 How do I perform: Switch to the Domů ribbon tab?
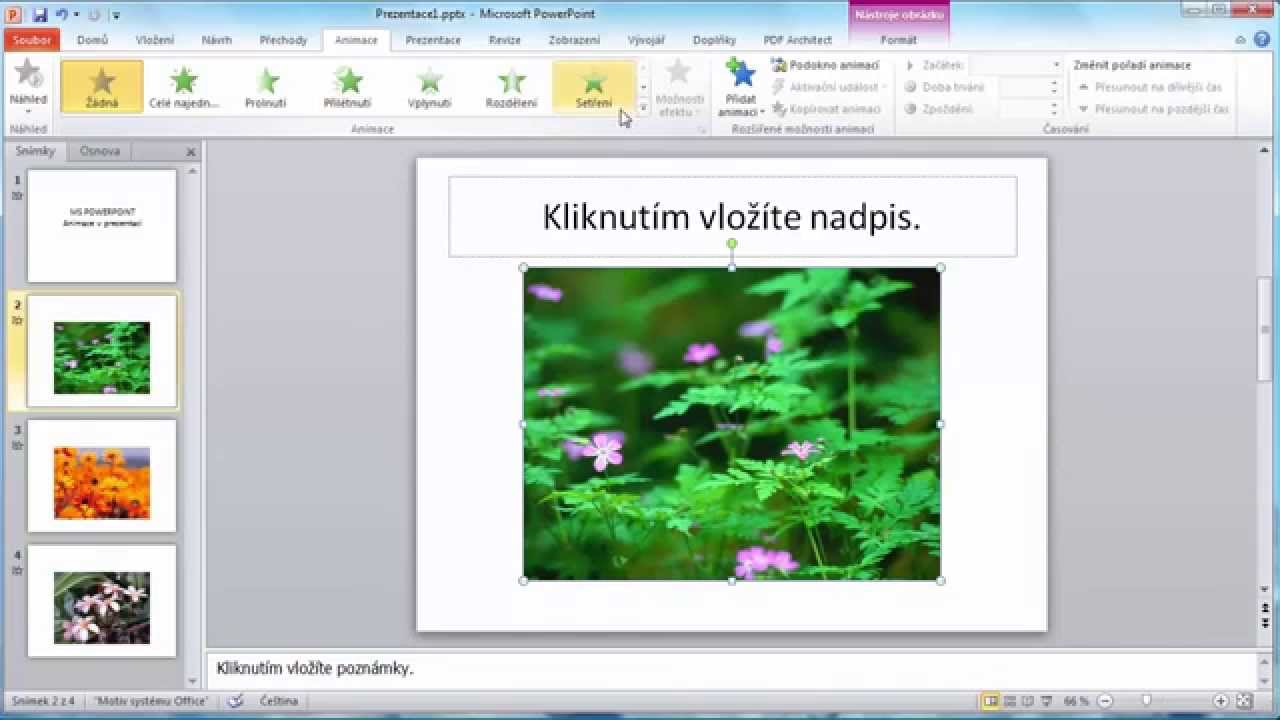pyautogui.click(x=92, y=40)
